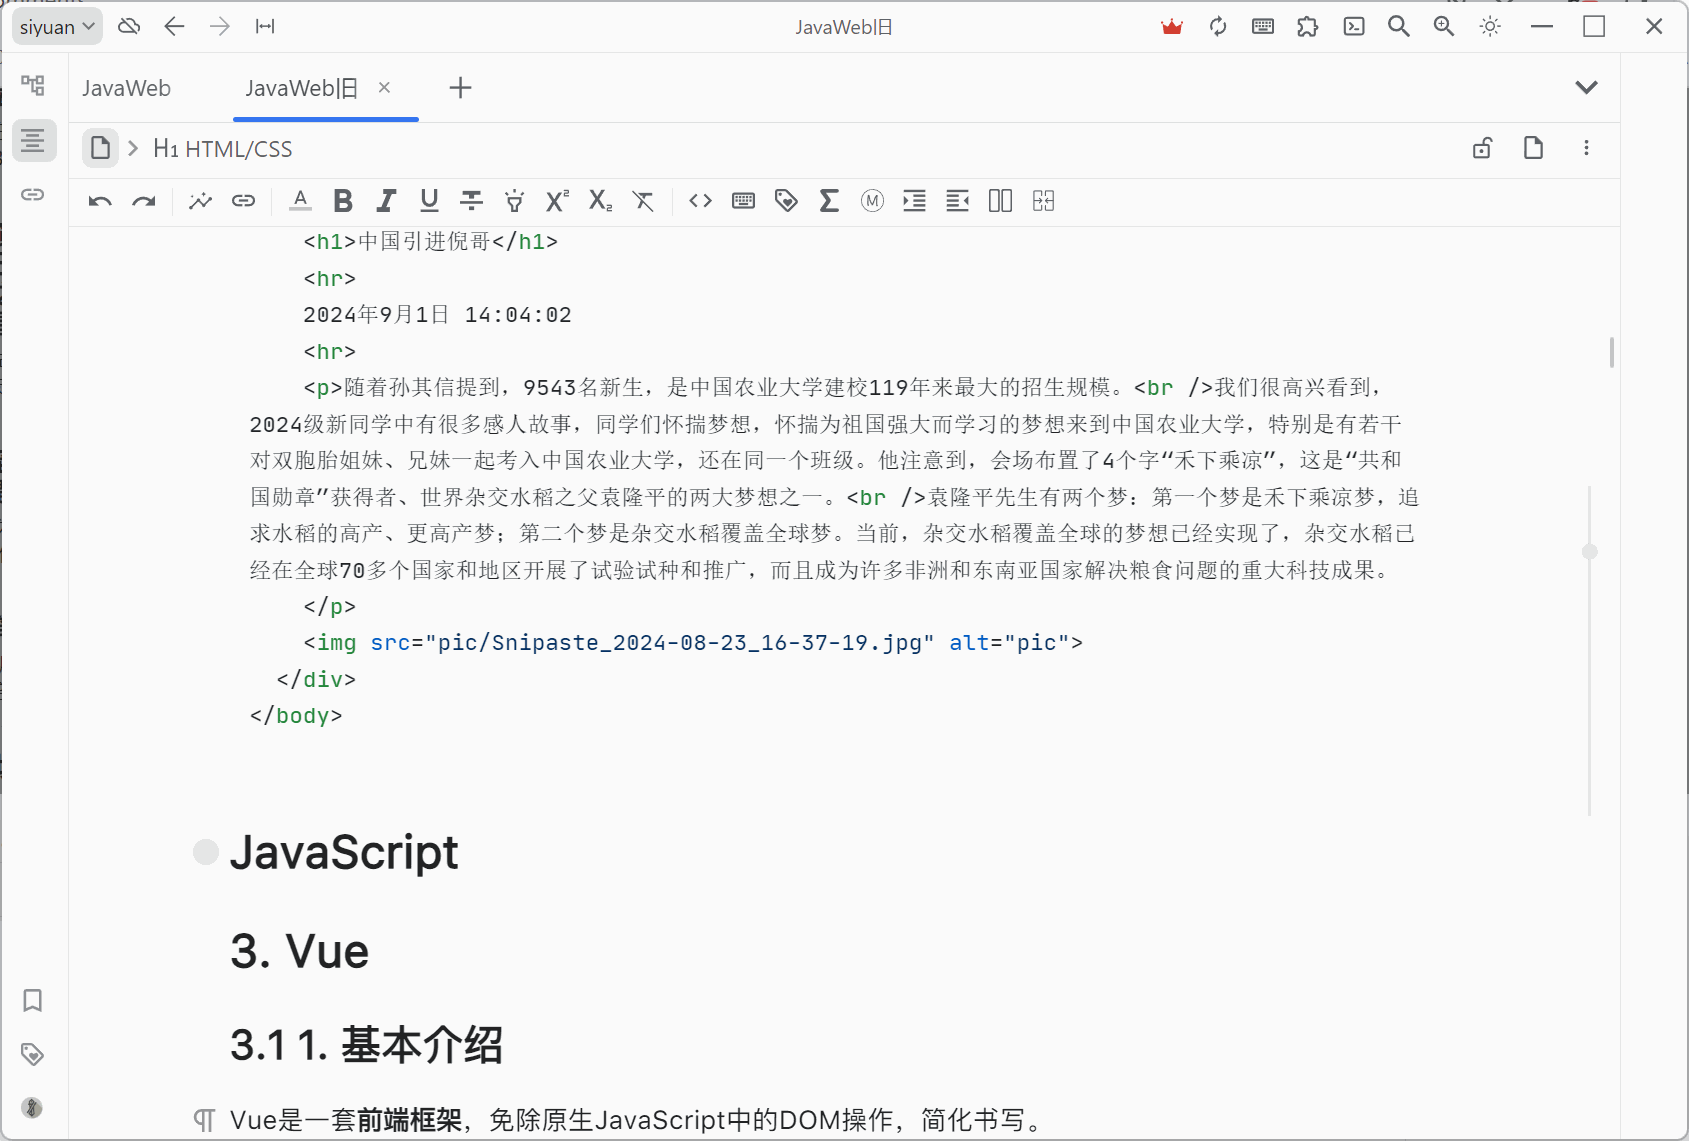This screenshot has width=1689, height=1141.
Task: Switch to the JavaWeb tab
Action: click(x=126, y=88)
